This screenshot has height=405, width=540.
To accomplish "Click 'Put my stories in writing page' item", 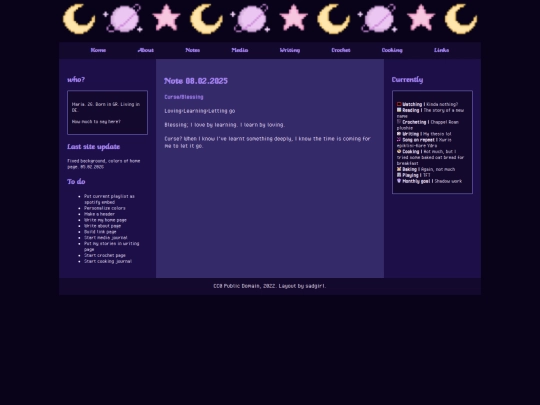I will pos(112,246).
